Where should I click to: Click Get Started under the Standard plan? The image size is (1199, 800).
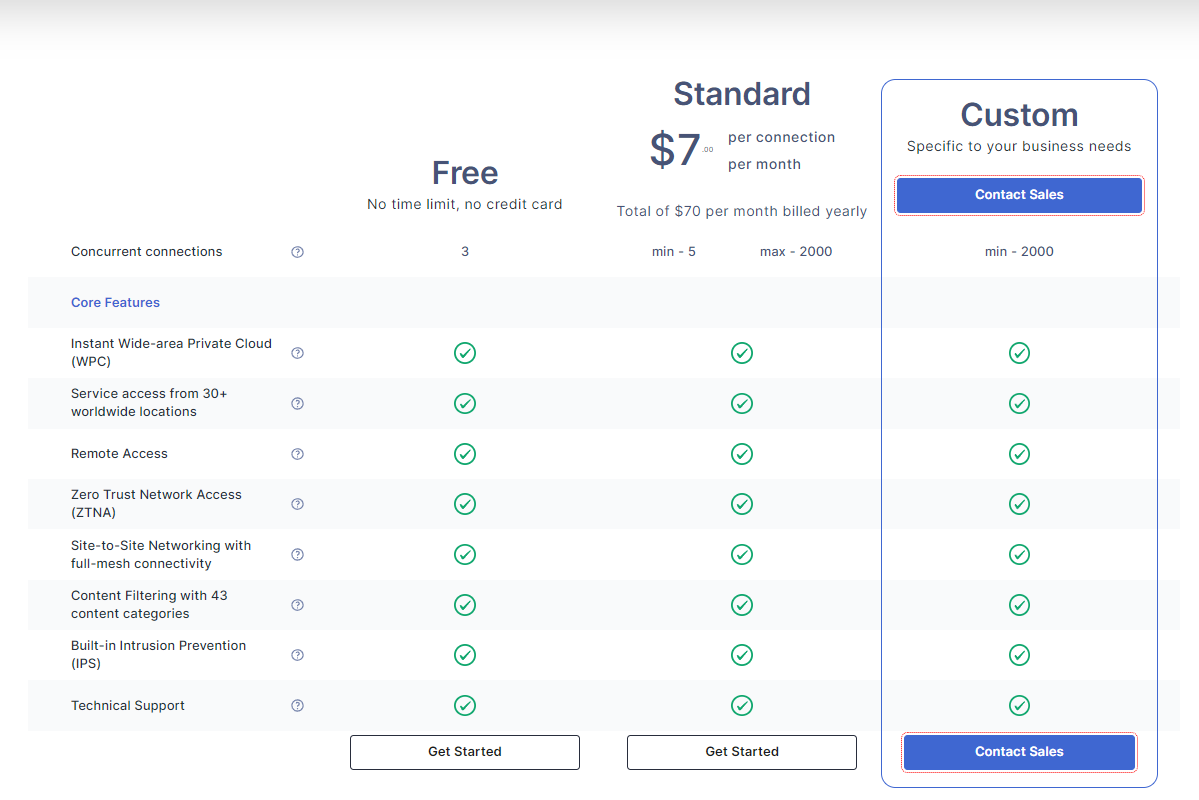[x=742, y=752]
